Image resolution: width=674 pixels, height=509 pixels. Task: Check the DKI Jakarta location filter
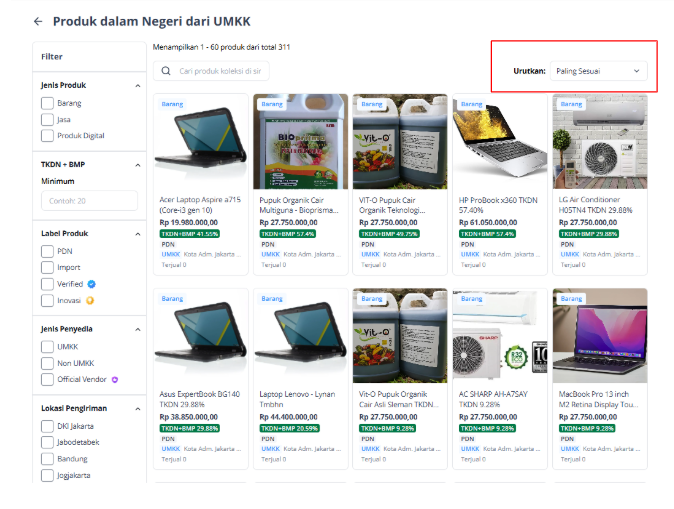[x=47, y=426]
